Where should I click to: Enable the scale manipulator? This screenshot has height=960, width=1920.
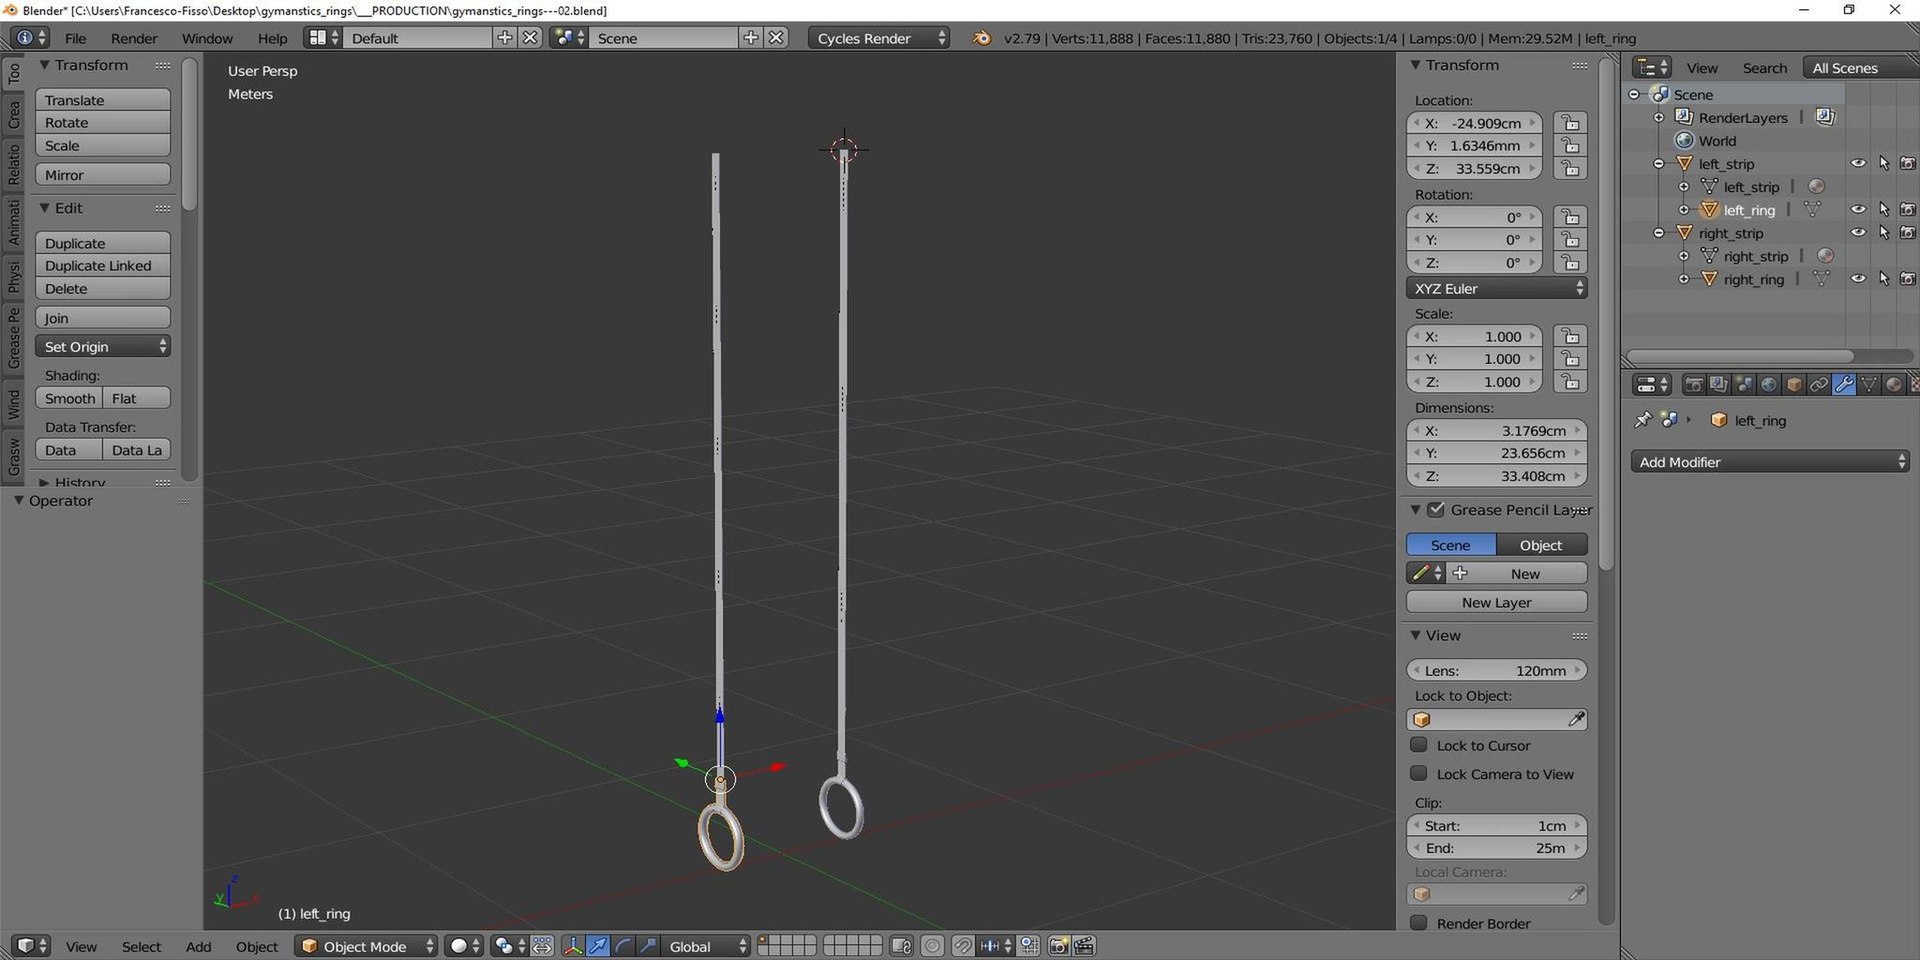coord(648,946)
